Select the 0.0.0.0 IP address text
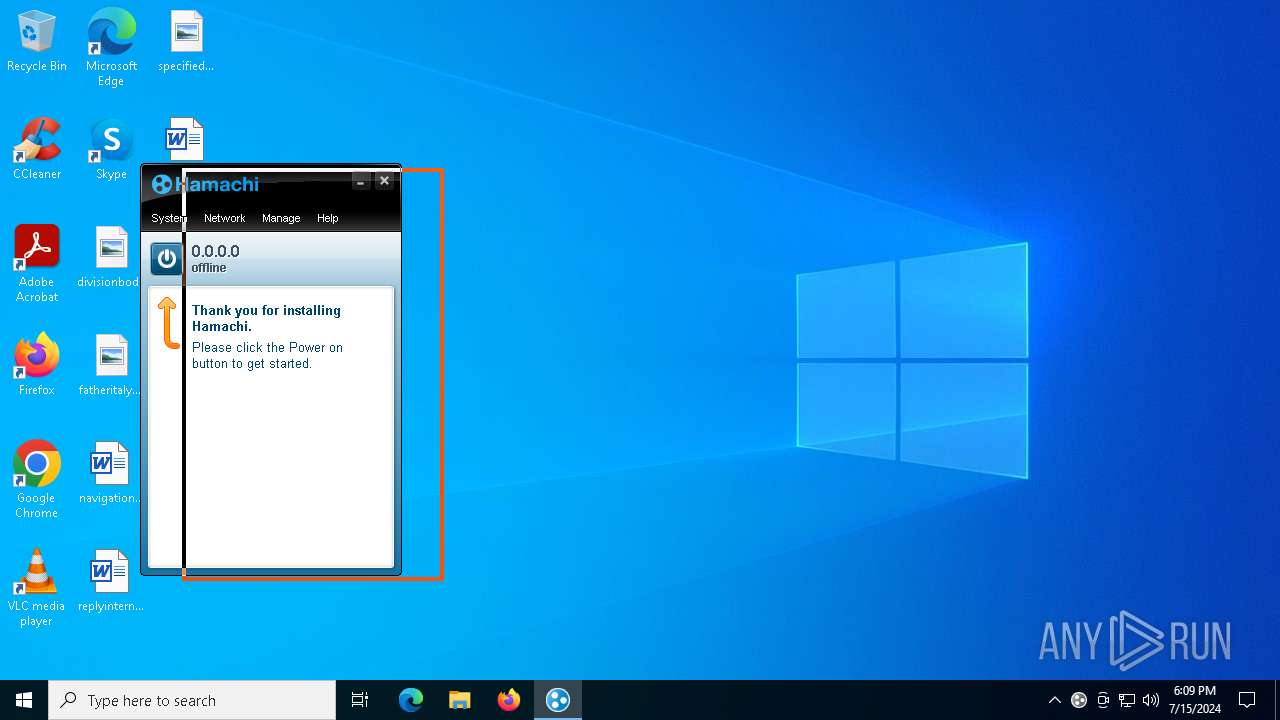This screenshot has width=1280, height=720. [215, 251]
